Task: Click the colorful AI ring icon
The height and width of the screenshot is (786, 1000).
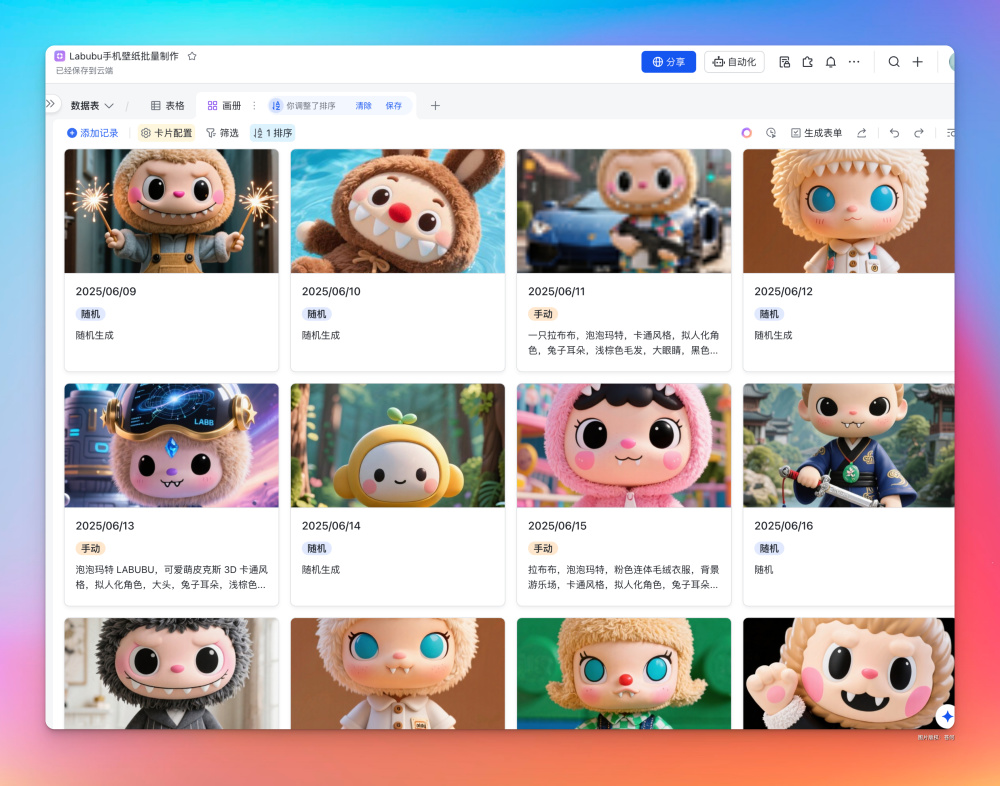Action: pos(747,133)
